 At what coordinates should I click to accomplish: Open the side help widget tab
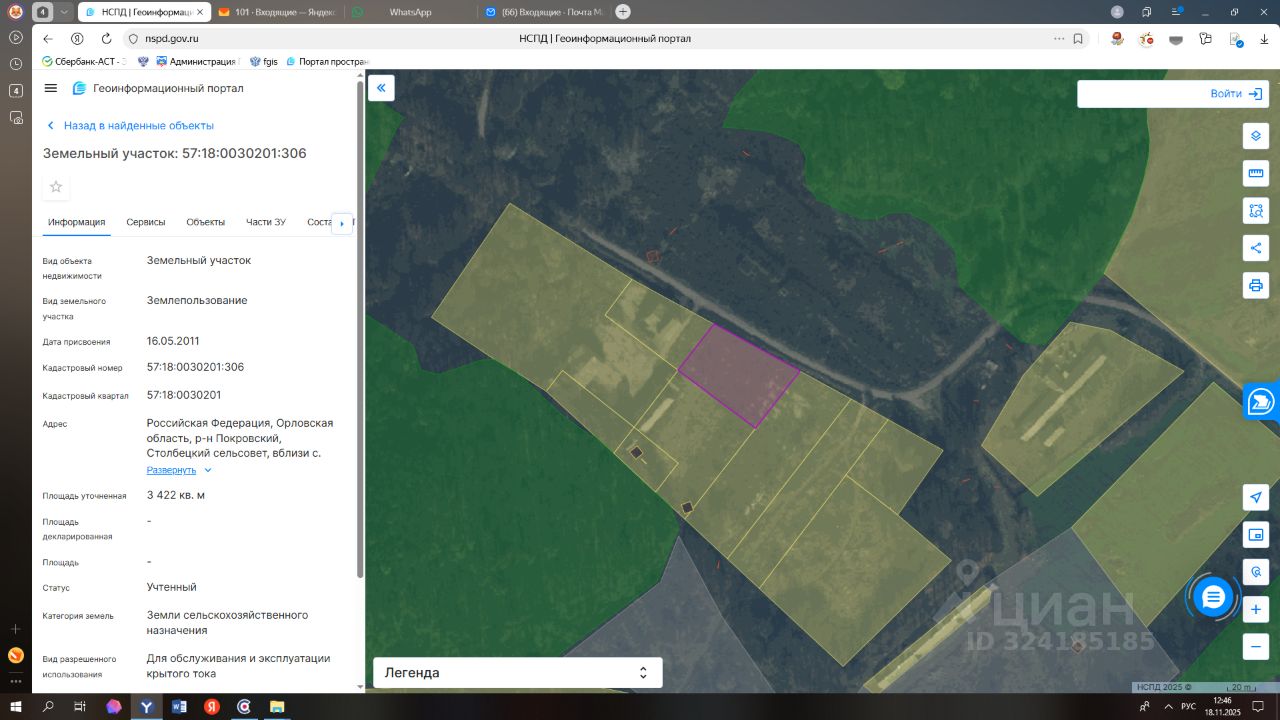tap(1262, 402)
